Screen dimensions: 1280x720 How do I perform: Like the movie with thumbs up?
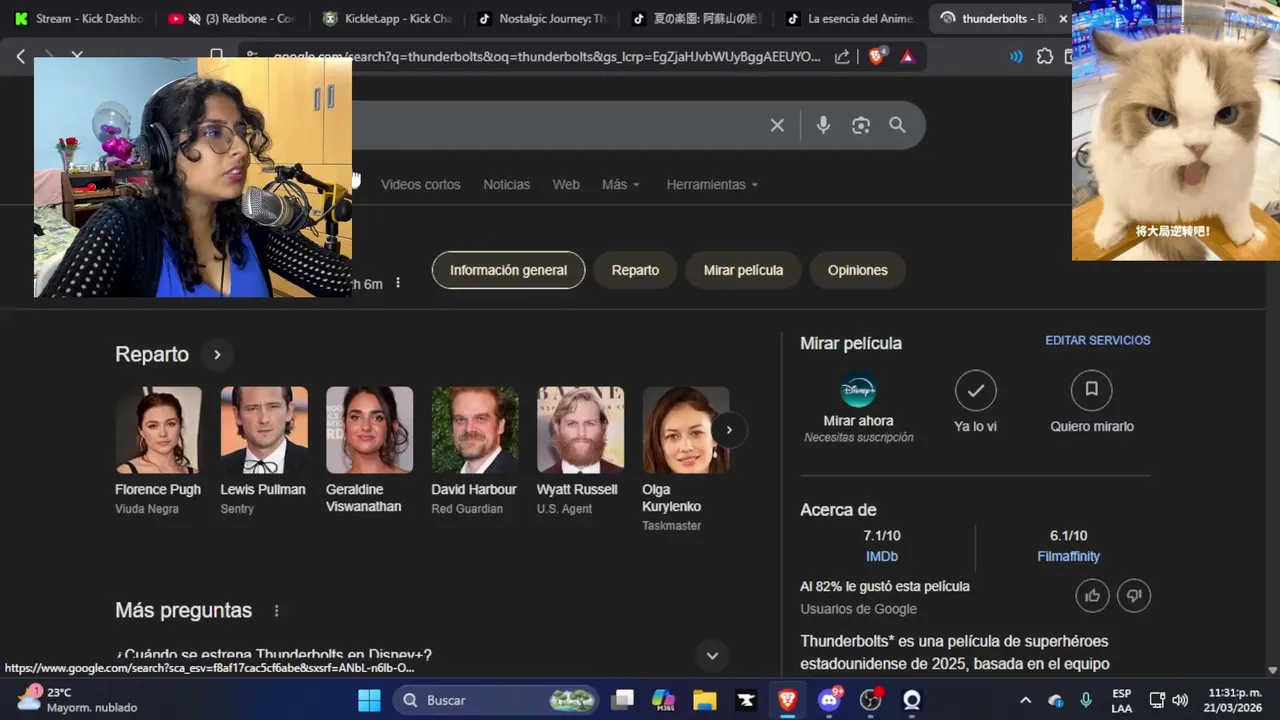click(1092, 596)
